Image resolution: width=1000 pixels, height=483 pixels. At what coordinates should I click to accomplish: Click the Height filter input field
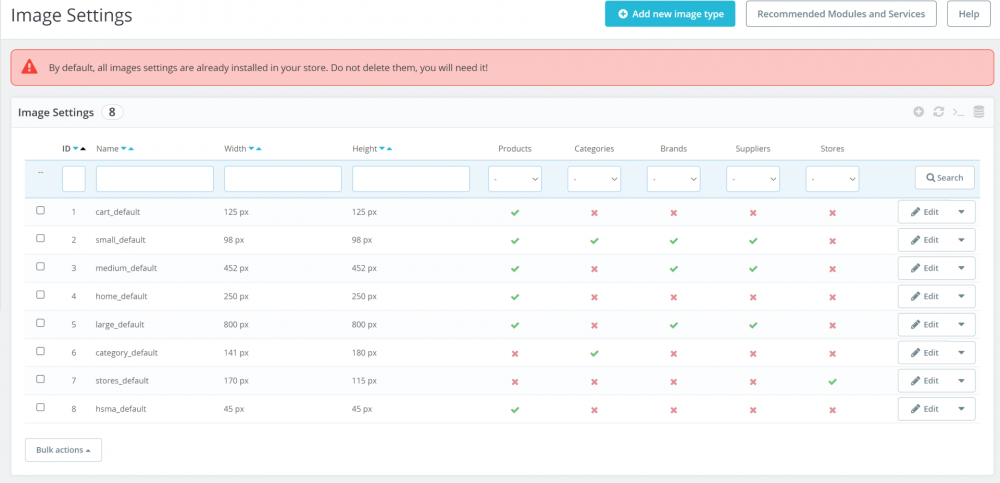tap(411, 179)
